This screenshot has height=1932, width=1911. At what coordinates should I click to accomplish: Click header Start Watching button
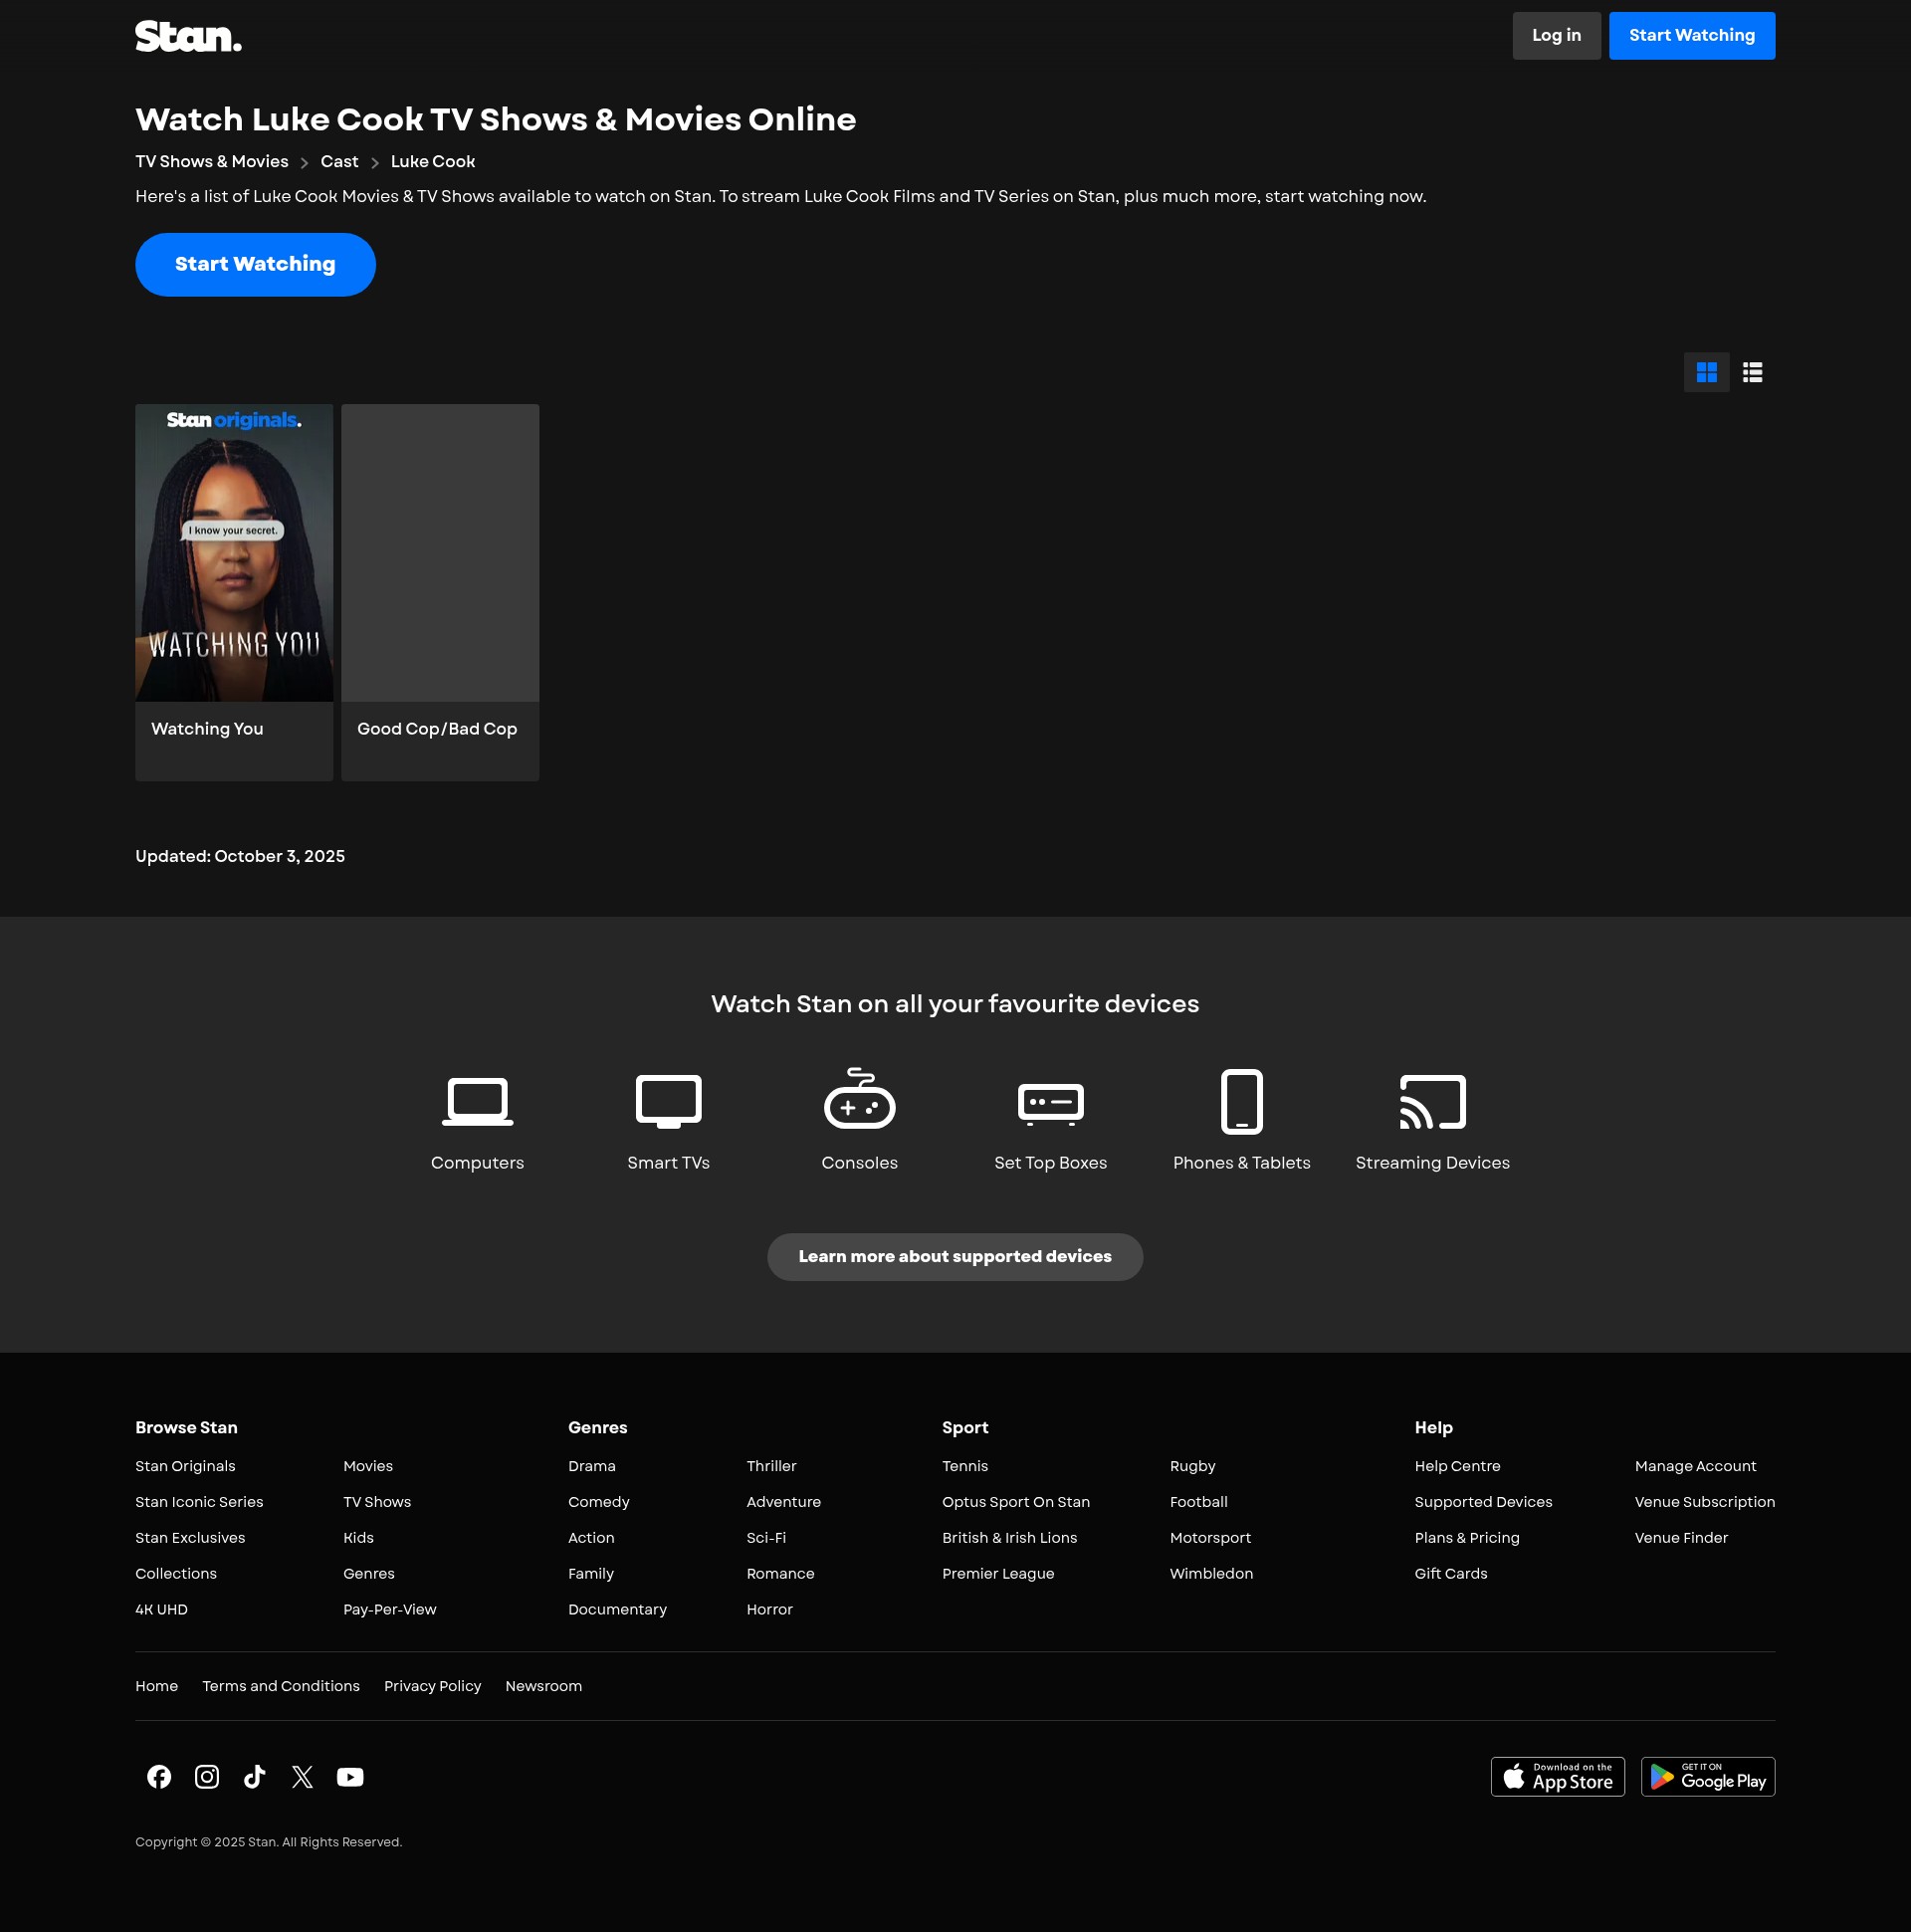(x=1691, y=35)
